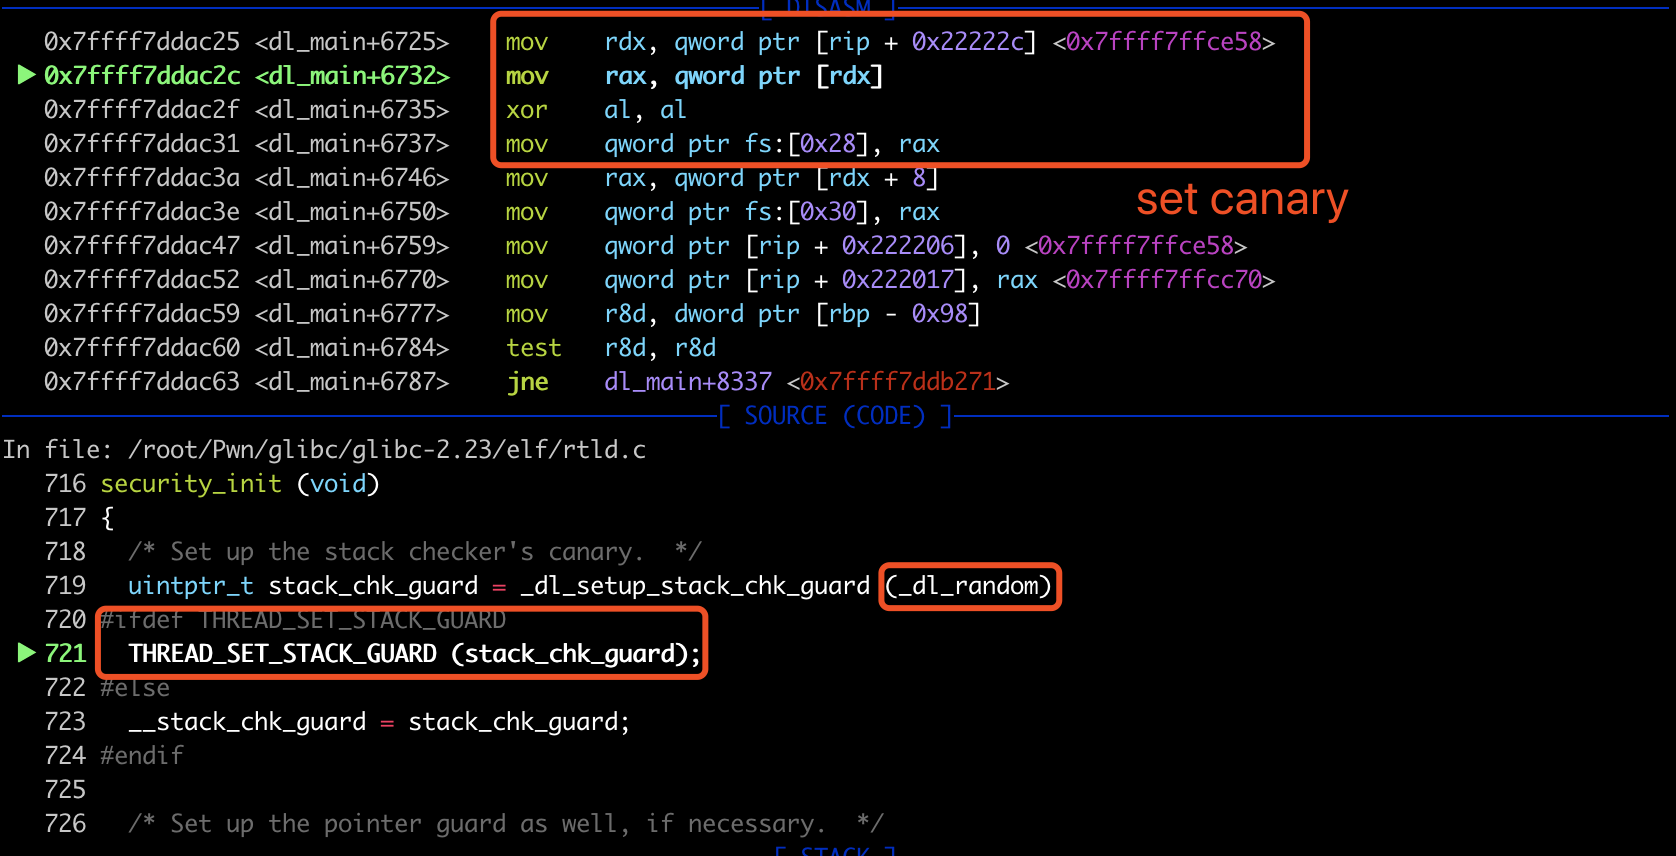Click line number 726
Viewport: 1676px width, 856px height.
coord(65,824)
